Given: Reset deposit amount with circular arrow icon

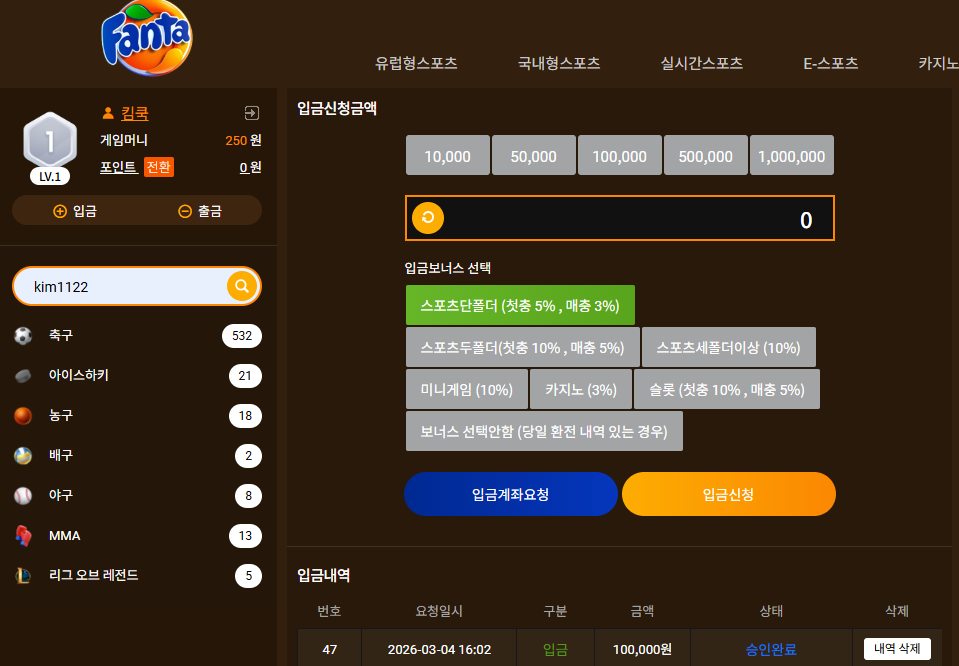Looking at the screenshot, I should tap(428, 218).
